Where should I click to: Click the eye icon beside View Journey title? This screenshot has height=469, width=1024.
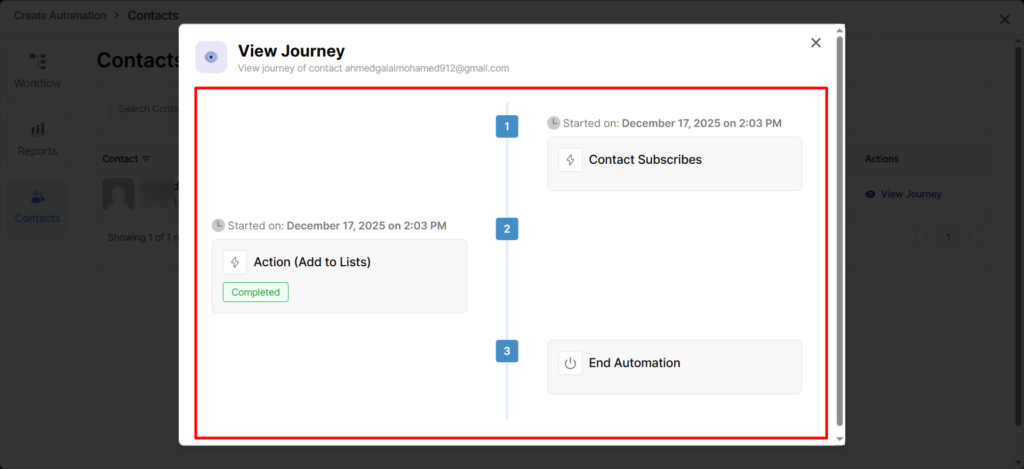coord(211,57)
